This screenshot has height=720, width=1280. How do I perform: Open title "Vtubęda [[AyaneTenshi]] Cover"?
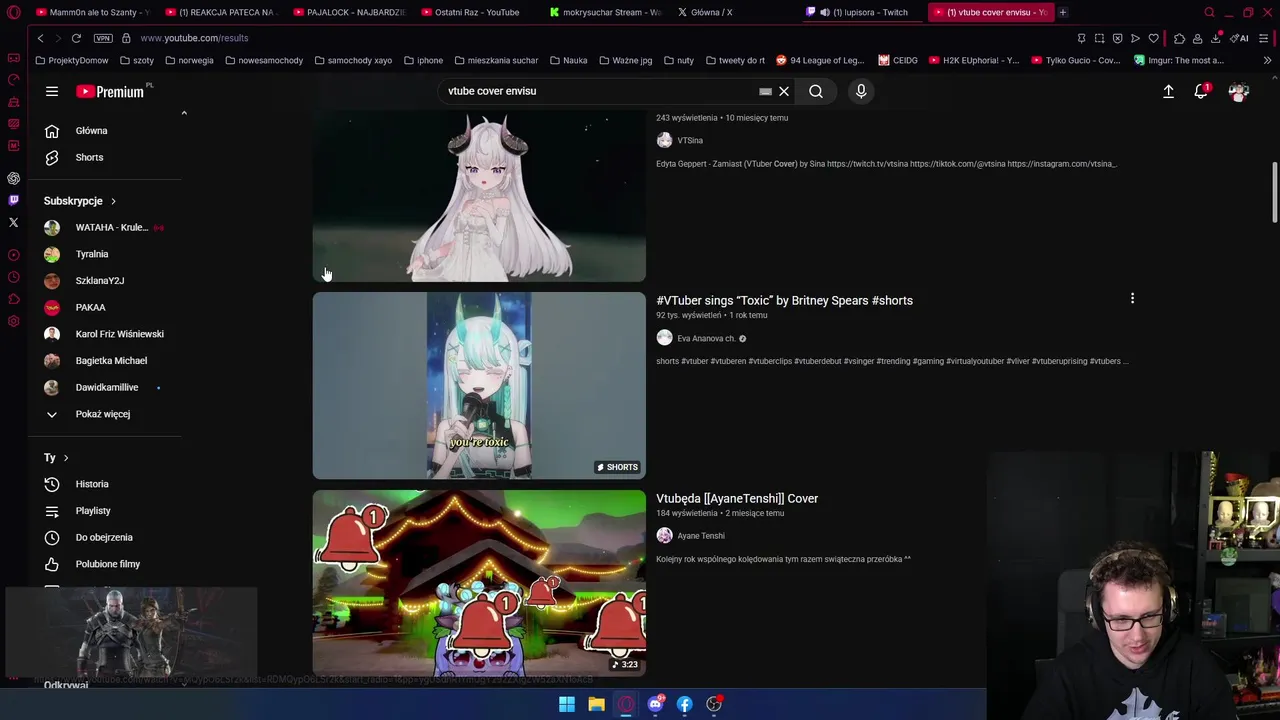point(737,498)
